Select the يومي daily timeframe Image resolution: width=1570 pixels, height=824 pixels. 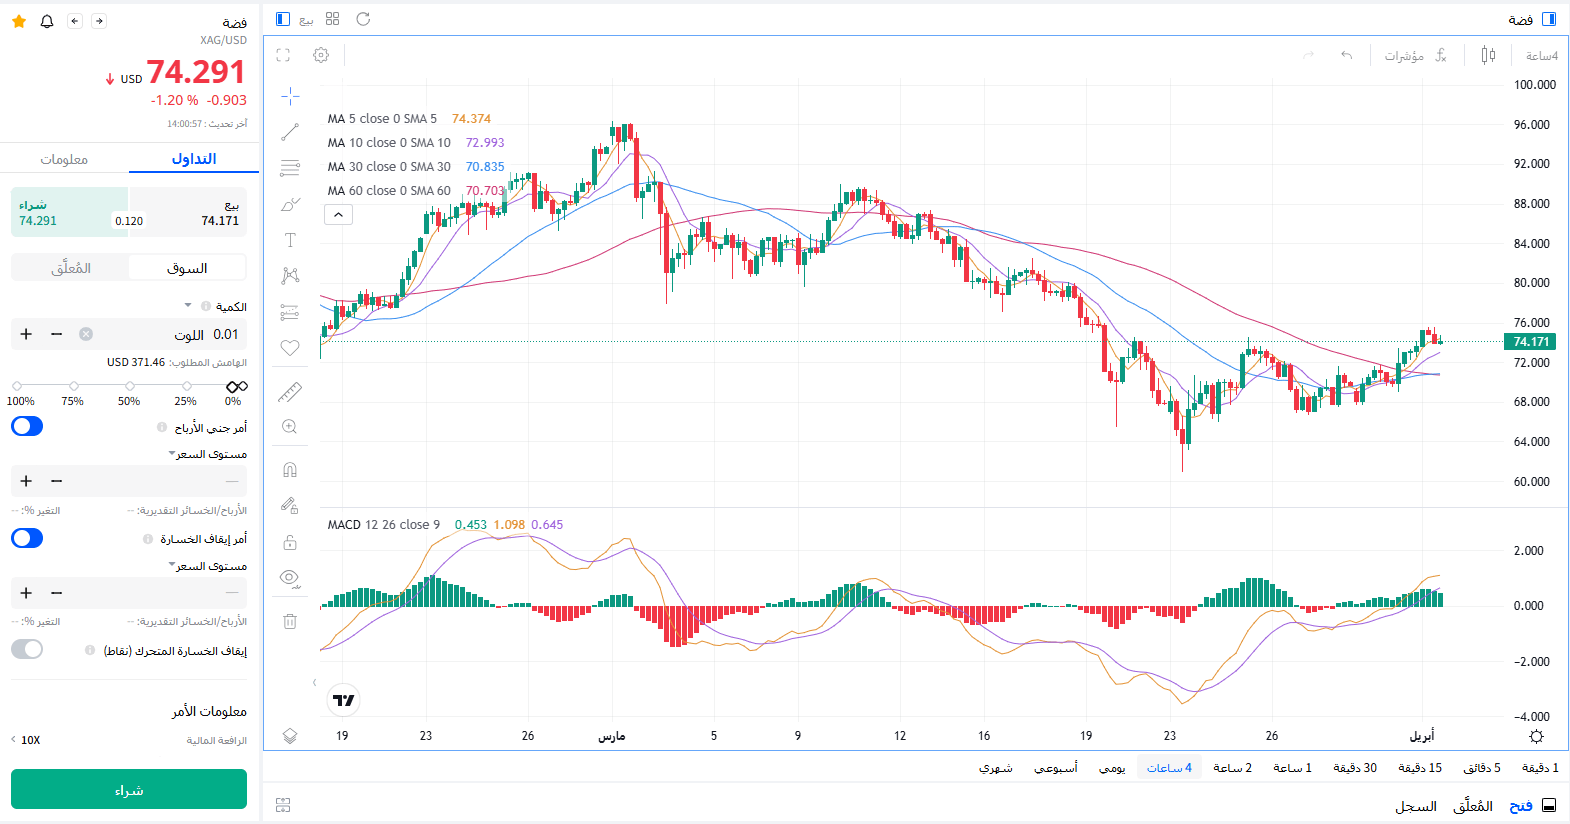click(x=1112, y=768)
